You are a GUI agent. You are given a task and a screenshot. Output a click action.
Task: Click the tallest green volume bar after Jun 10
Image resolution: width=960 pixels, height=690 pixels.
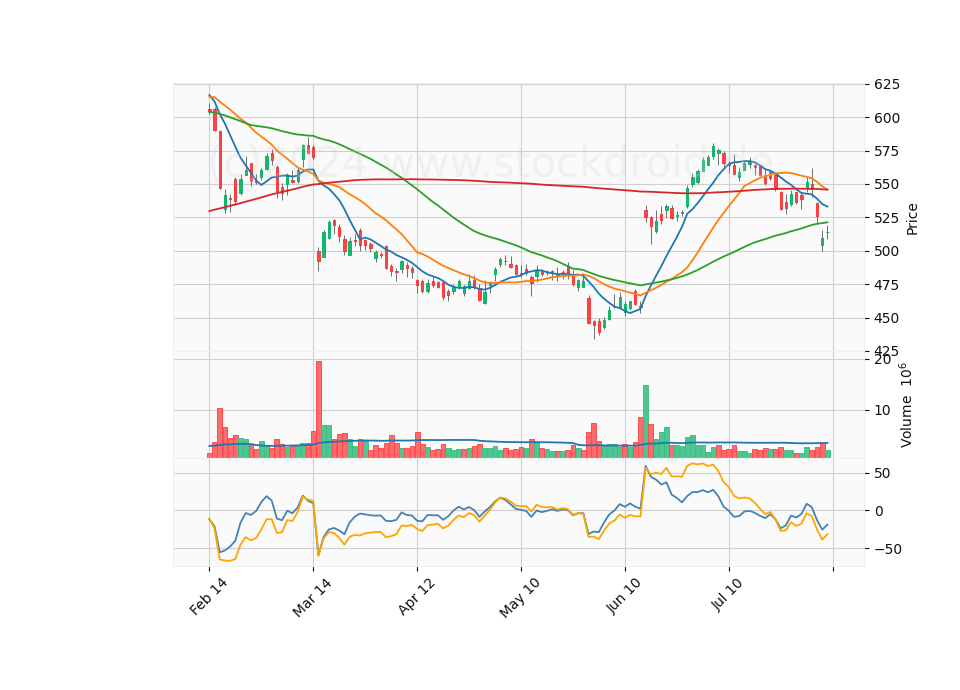point(646,421)
